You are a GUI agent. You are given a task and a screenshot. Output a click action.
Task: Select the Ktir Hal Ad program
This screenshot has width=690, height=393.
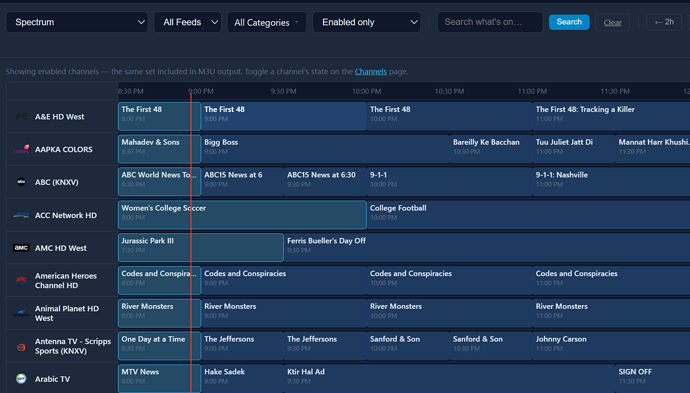[x=449, y=378]
